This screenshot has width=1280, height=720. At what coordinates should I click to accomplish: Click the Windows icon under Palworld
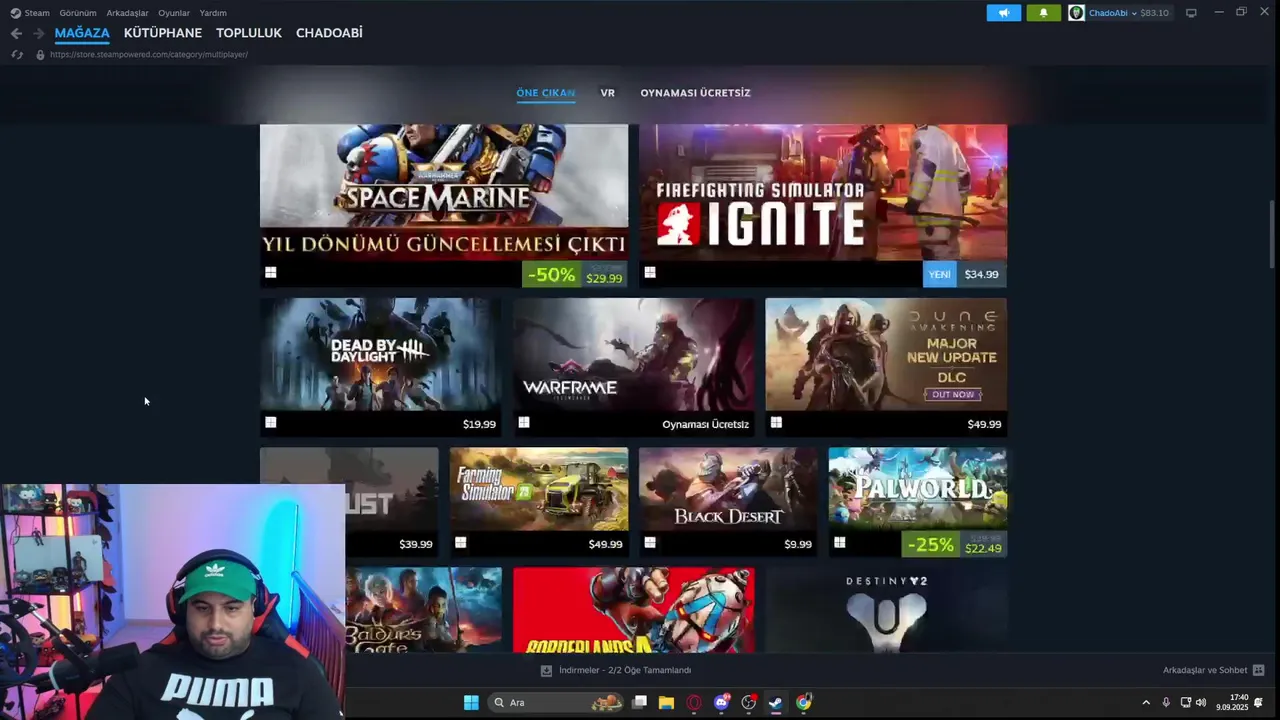[x=839, y=542]
